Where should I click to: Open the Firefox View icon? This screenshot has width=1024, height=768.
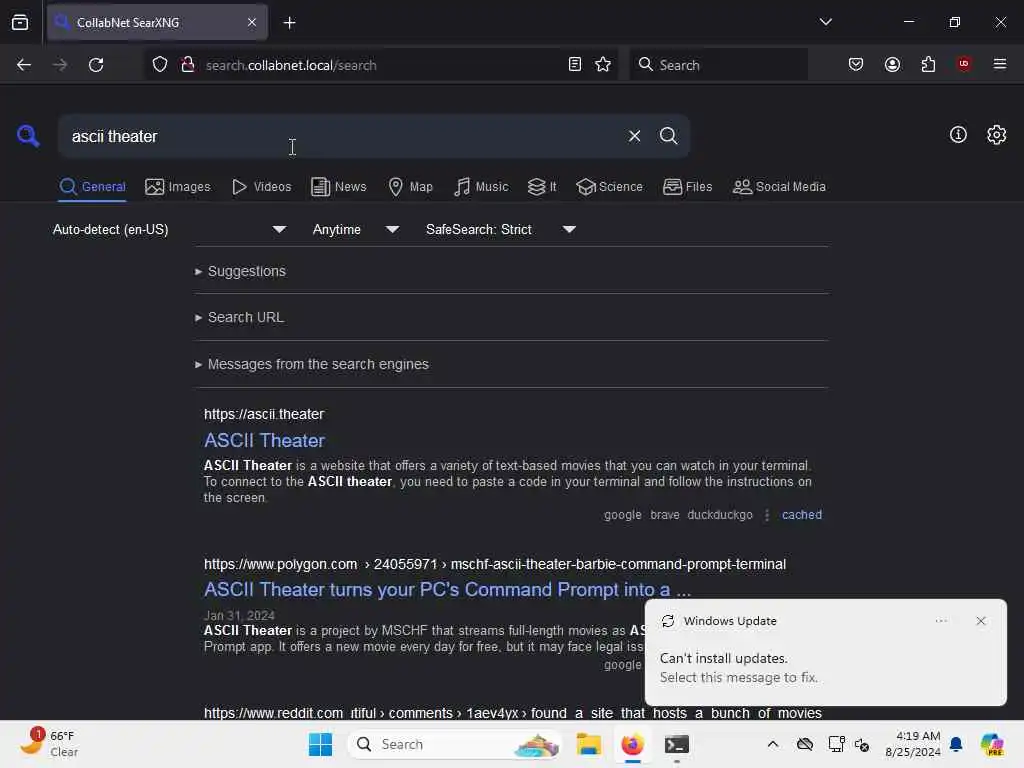pos(20,22)
